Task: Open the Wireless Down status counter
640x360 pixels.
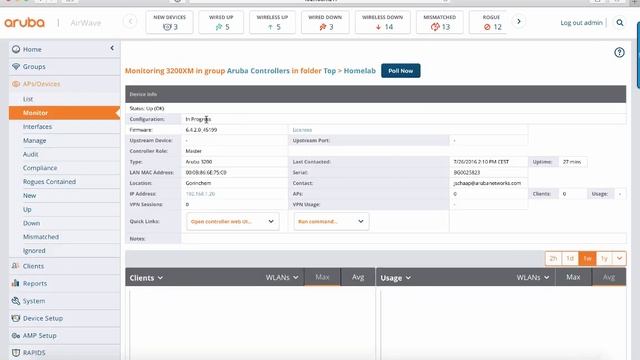Action: (382, 22)
